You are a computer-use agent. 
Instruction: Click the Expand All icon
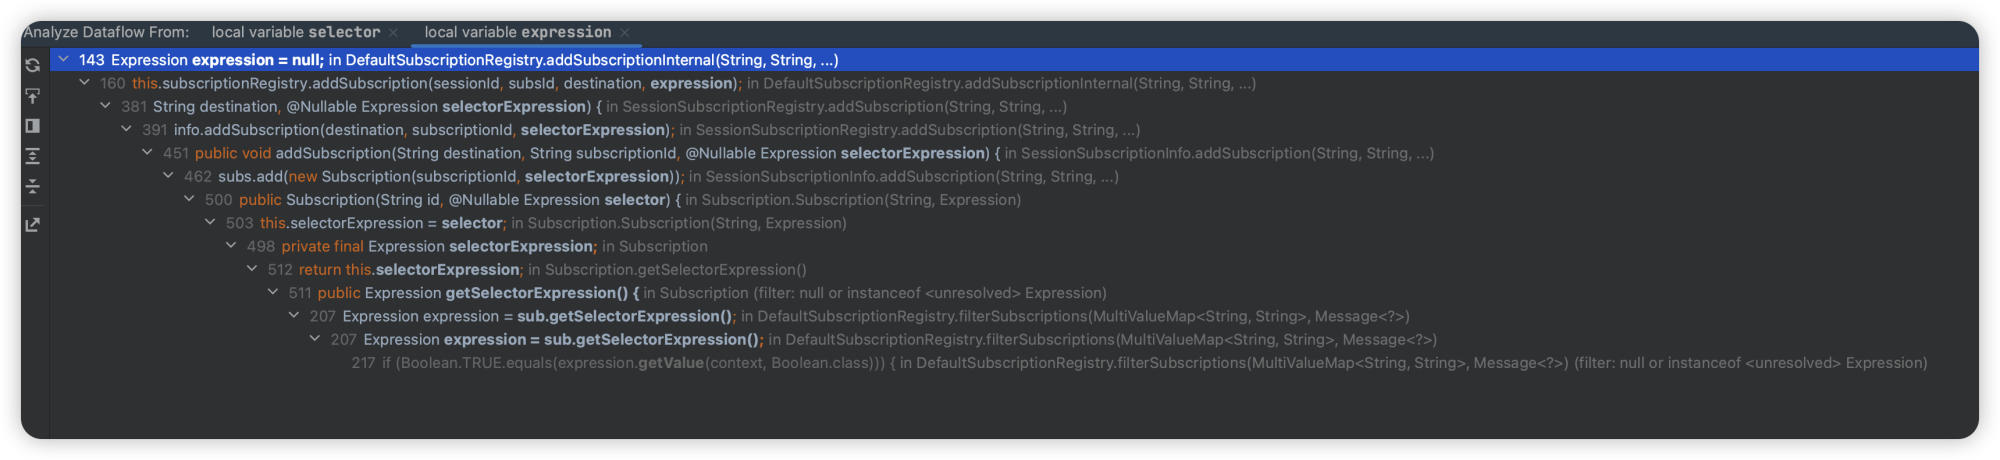tap(32, 156)
